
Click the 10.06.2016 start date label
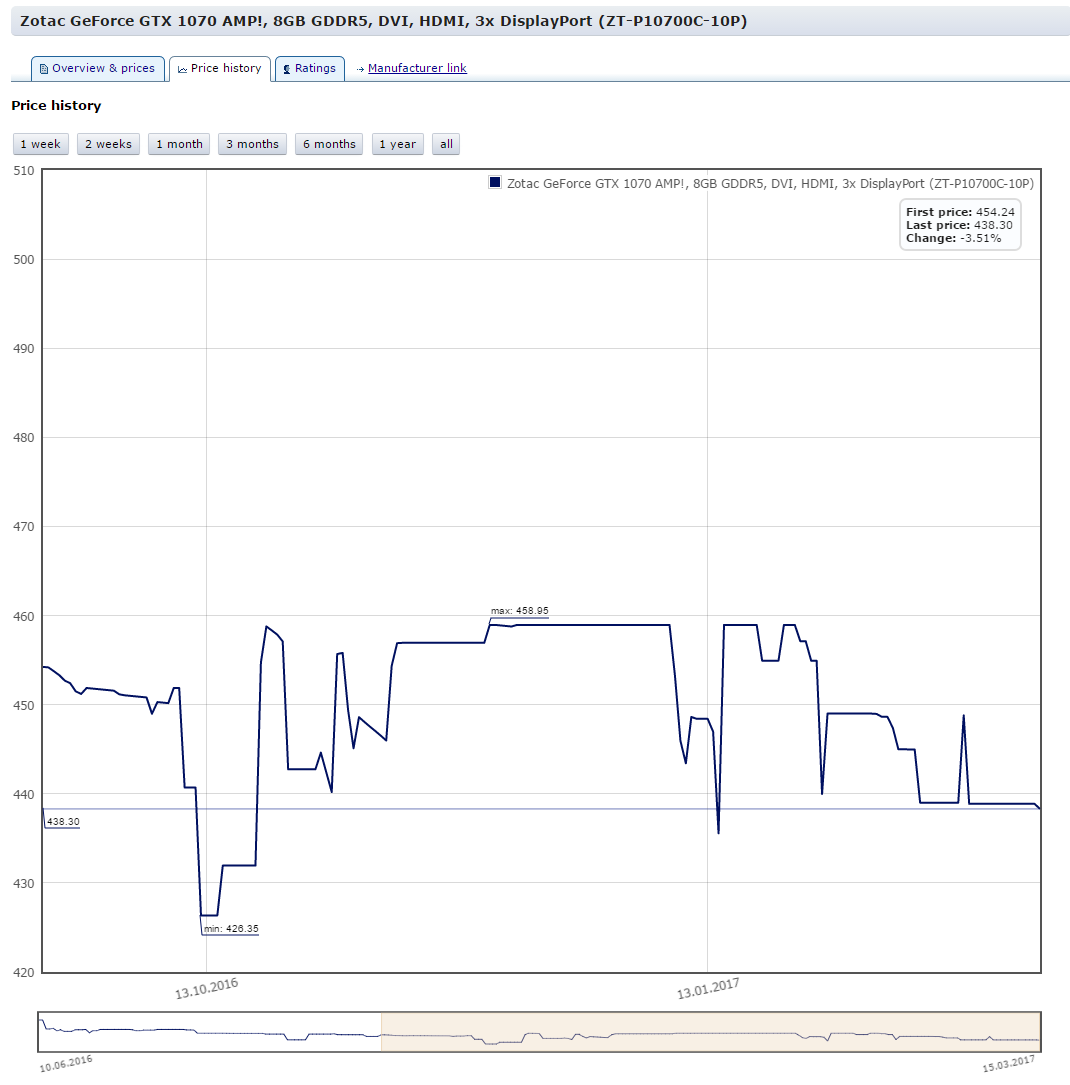coord(66,1064)
